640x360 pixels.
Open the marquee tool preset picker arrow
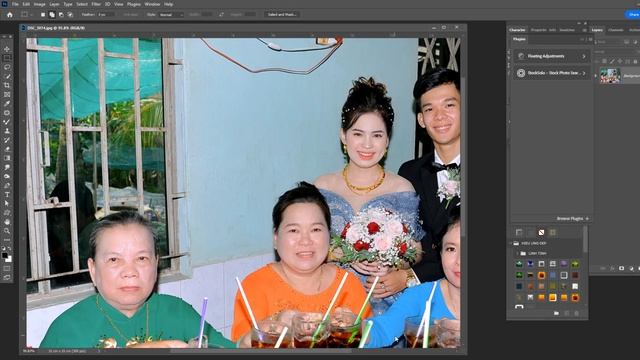click(31, 14)
